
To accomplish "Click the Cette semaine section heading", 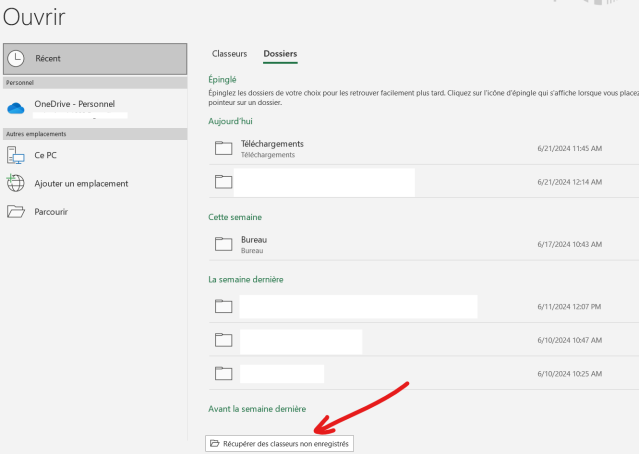I will (x=235, y=217).
